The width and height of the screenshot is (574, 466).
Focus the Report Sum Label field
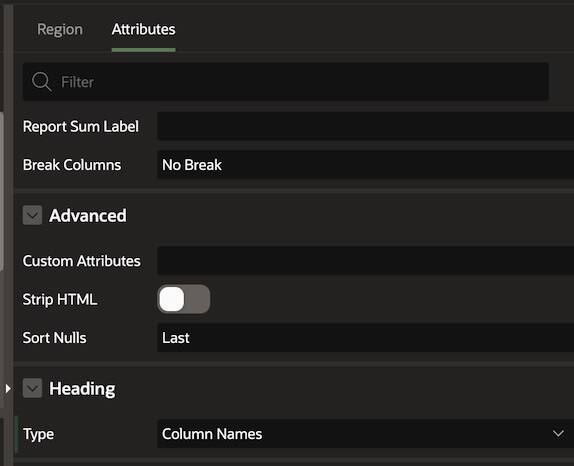tap(365, 126)
